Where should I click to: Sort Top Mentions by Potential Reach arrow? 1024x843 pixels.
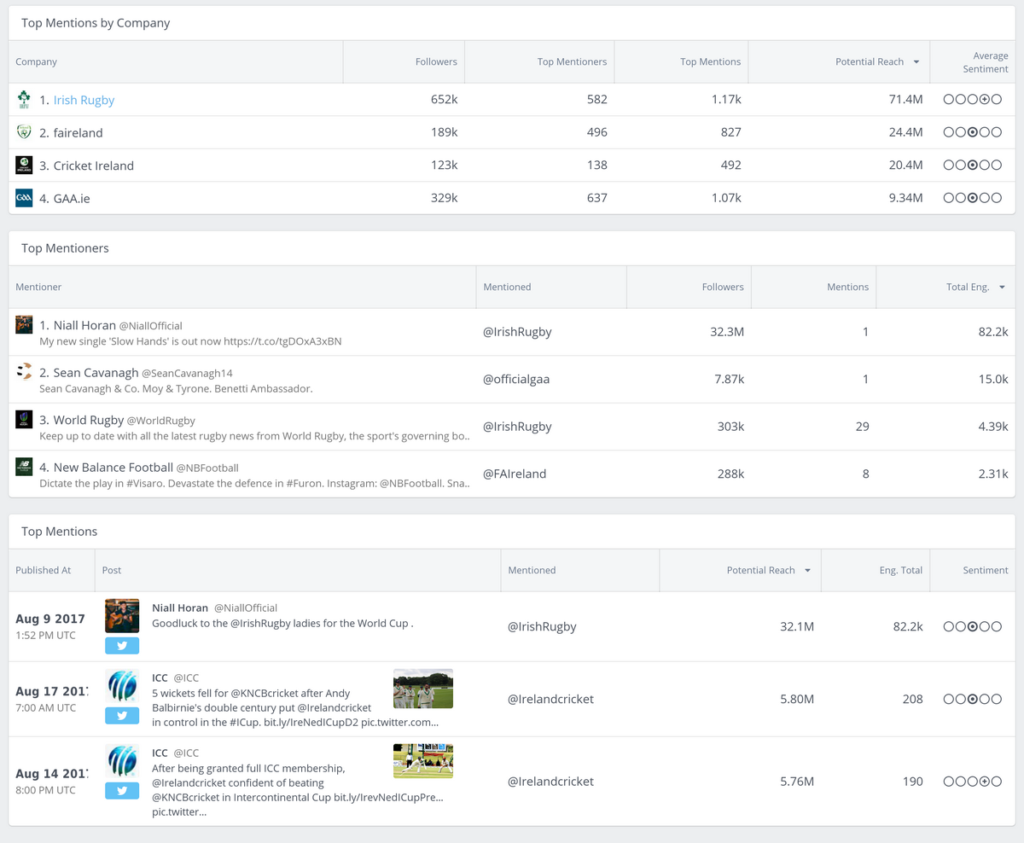pos(807,570)
